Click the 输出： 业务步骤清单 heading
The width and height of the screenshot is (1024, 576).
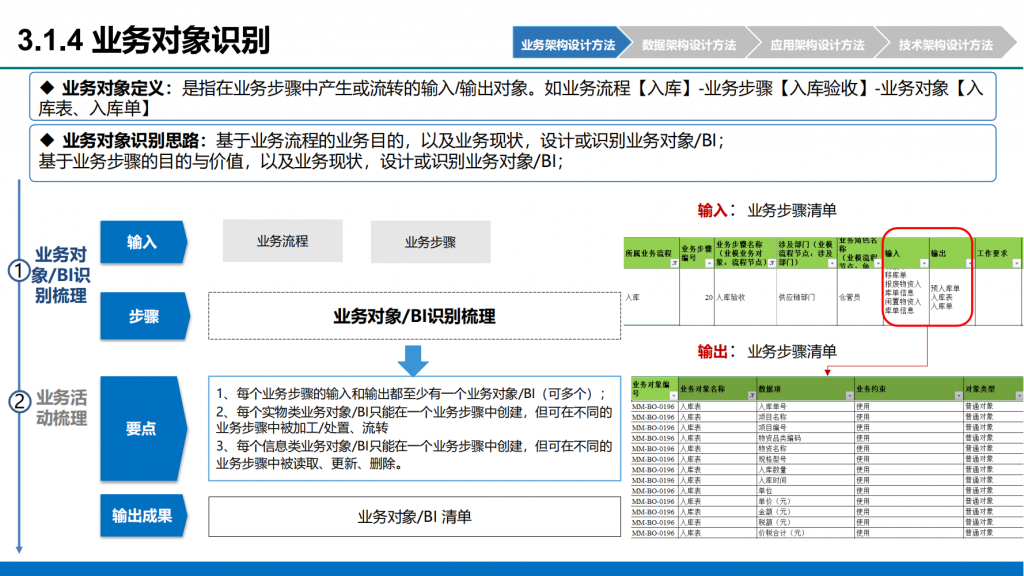tap(767, 351)
